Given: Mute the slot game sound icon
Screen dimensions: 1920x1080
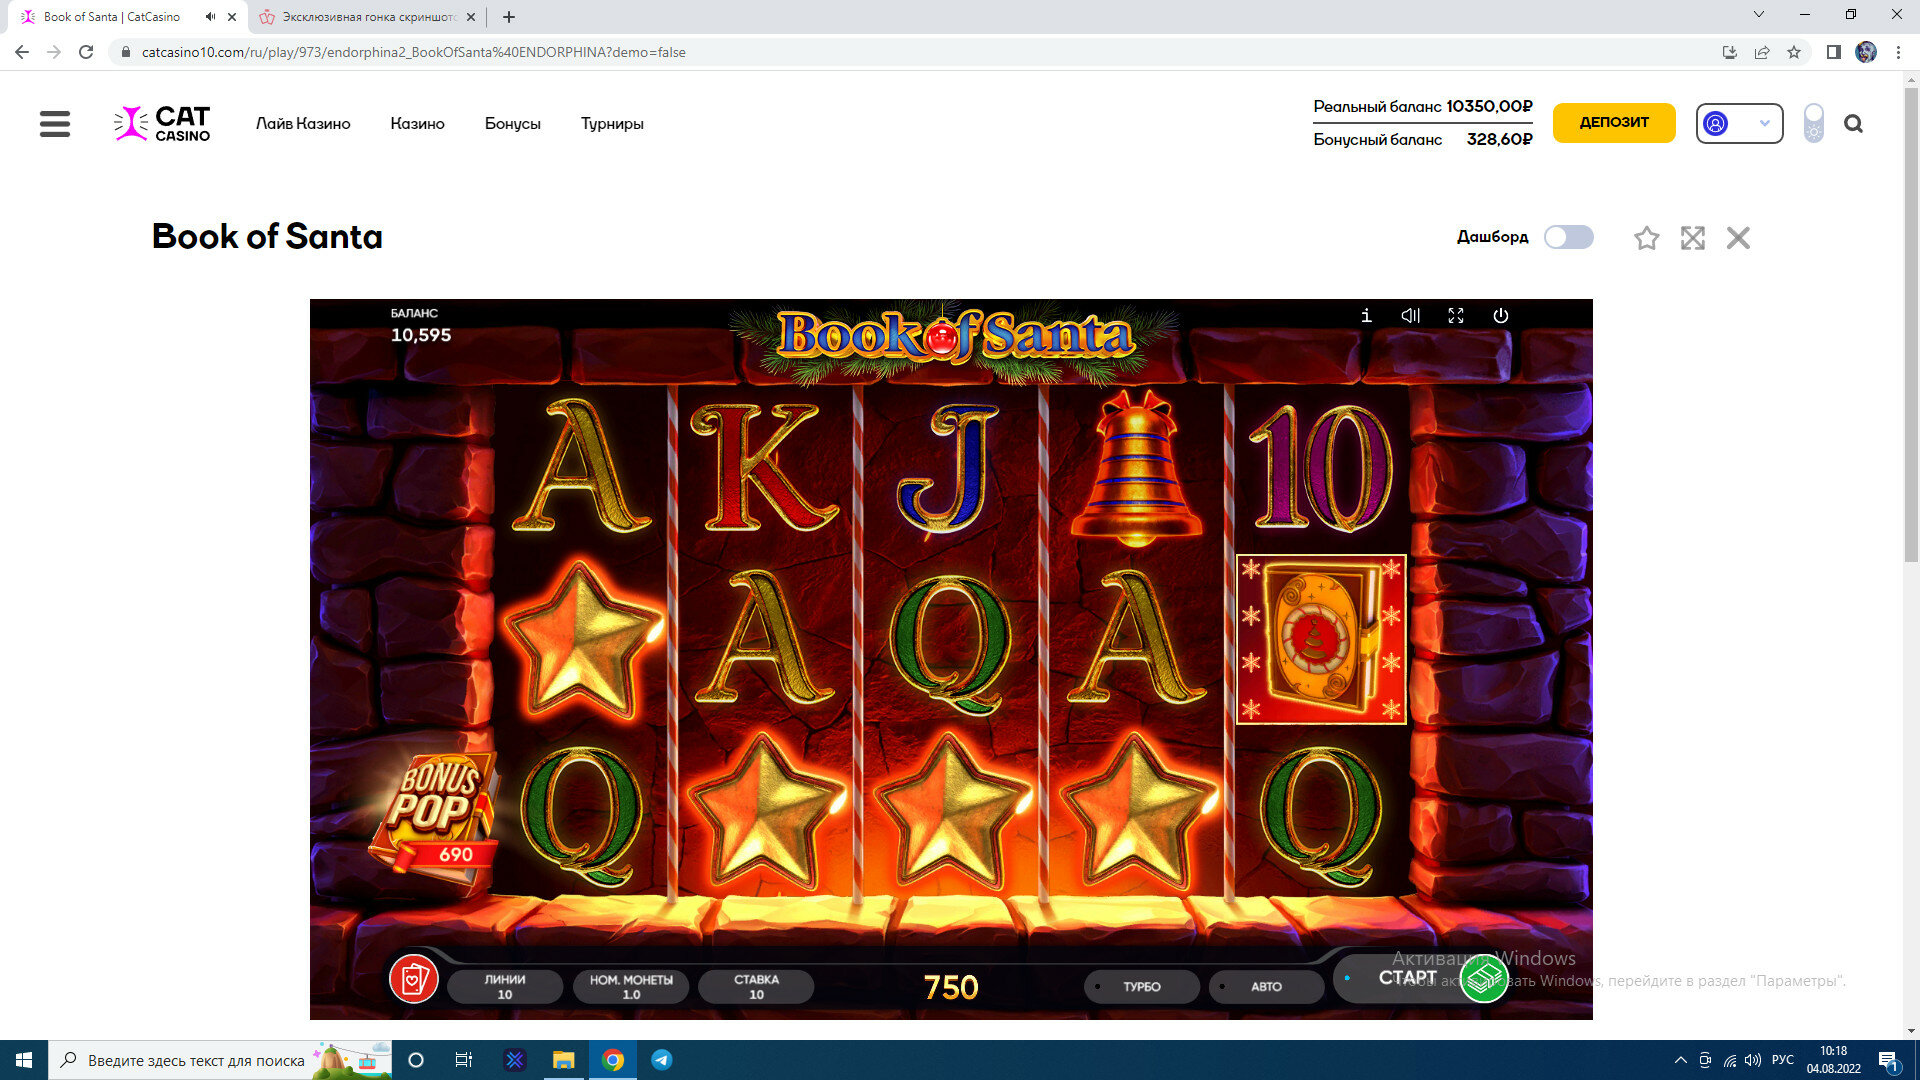Looking at the screenshot, I should pyautogui.click(x=1411, y=315).
